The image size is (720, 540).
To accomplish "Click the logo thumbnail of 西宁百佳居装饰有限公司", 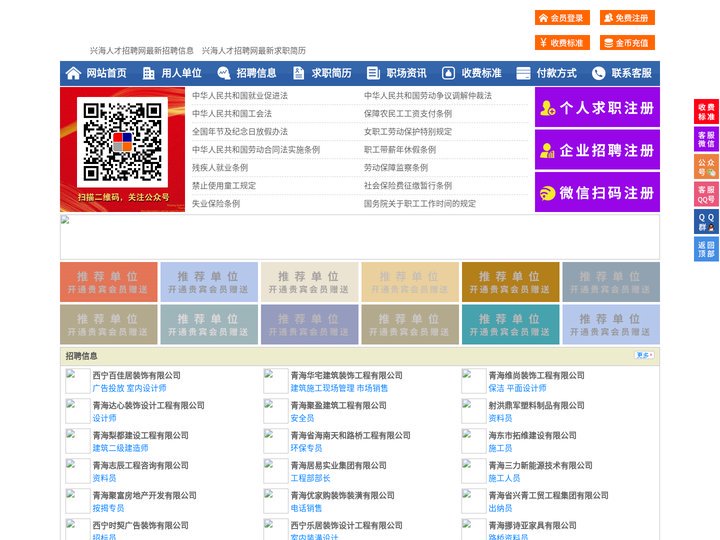I will tap(78, 381).
